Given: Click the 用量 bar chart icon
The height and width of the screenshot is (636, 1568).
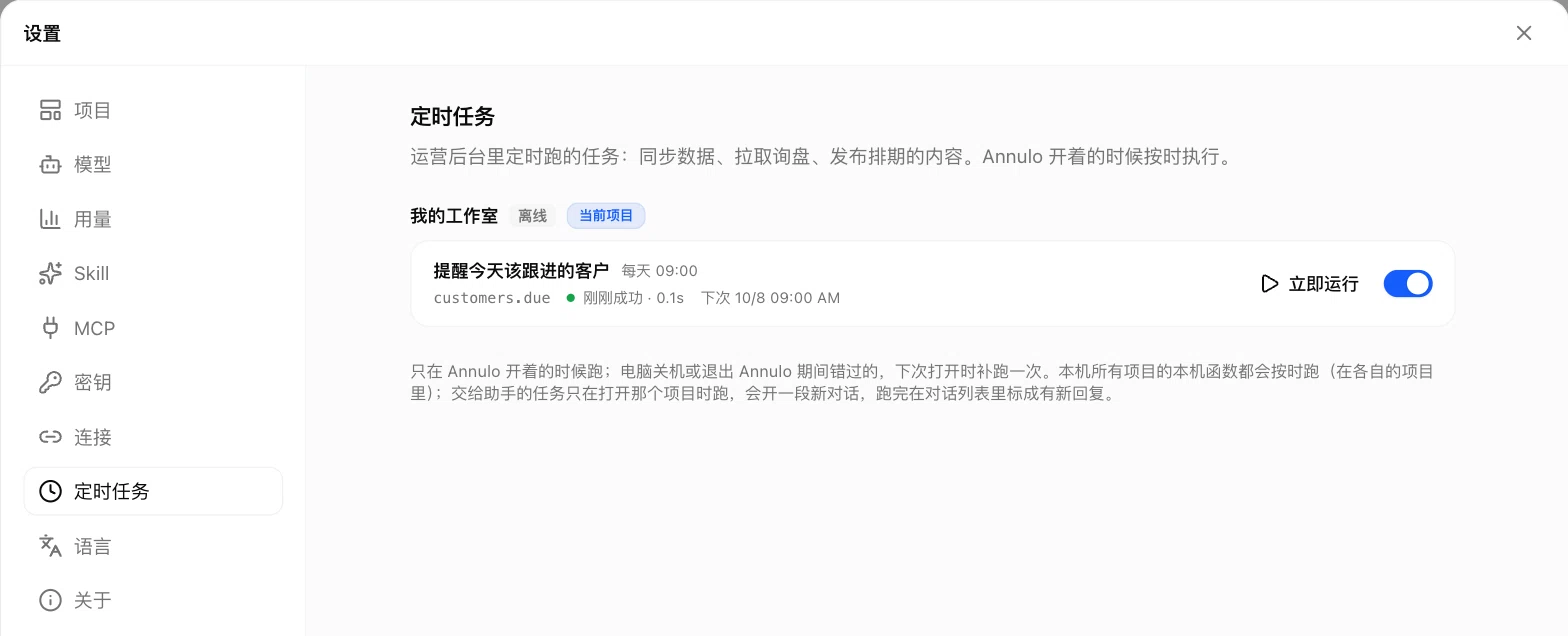Looking at the screenshot, I should 50,219.
